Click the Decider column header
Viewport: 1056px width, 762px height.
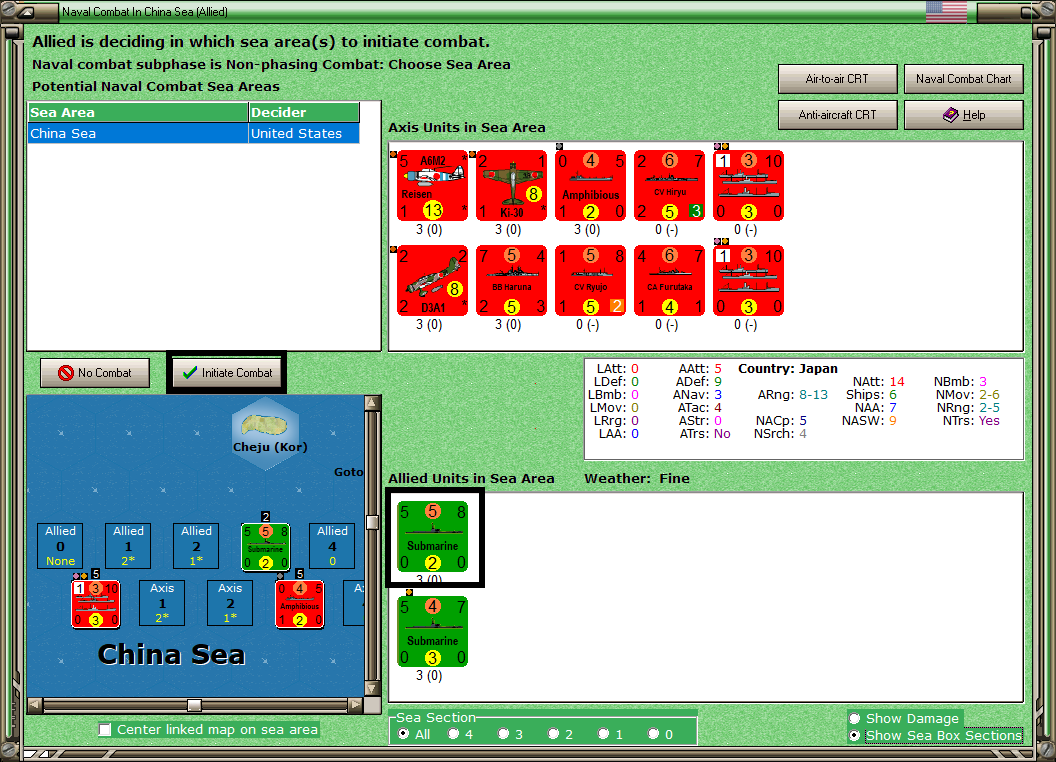[x=304, y=113]
